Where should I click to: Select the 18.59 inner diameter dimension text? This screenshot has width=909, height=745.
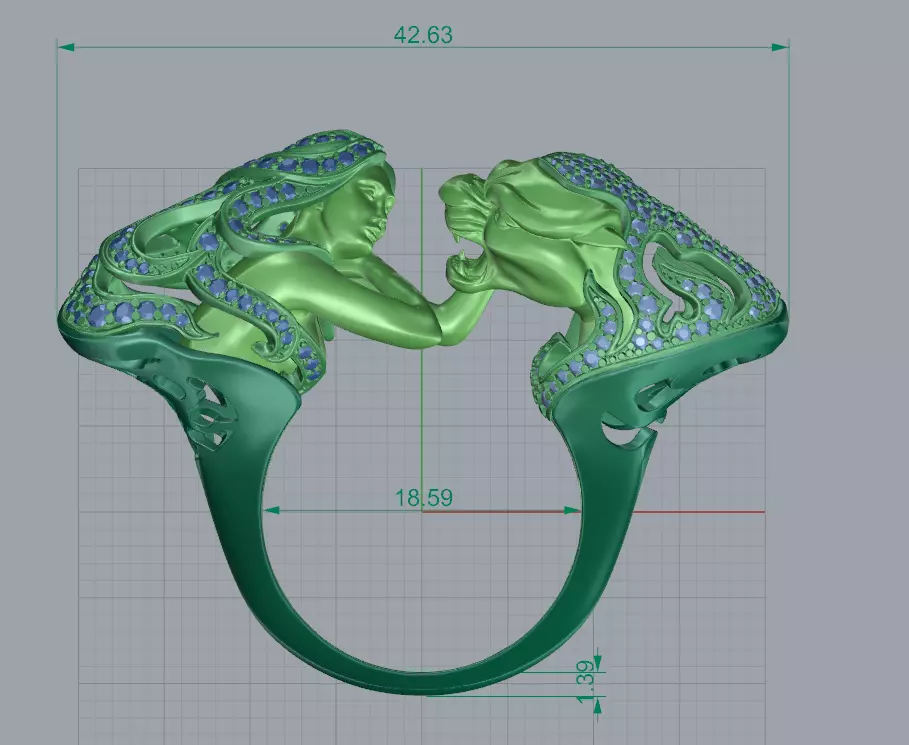[x=424, y=498]
